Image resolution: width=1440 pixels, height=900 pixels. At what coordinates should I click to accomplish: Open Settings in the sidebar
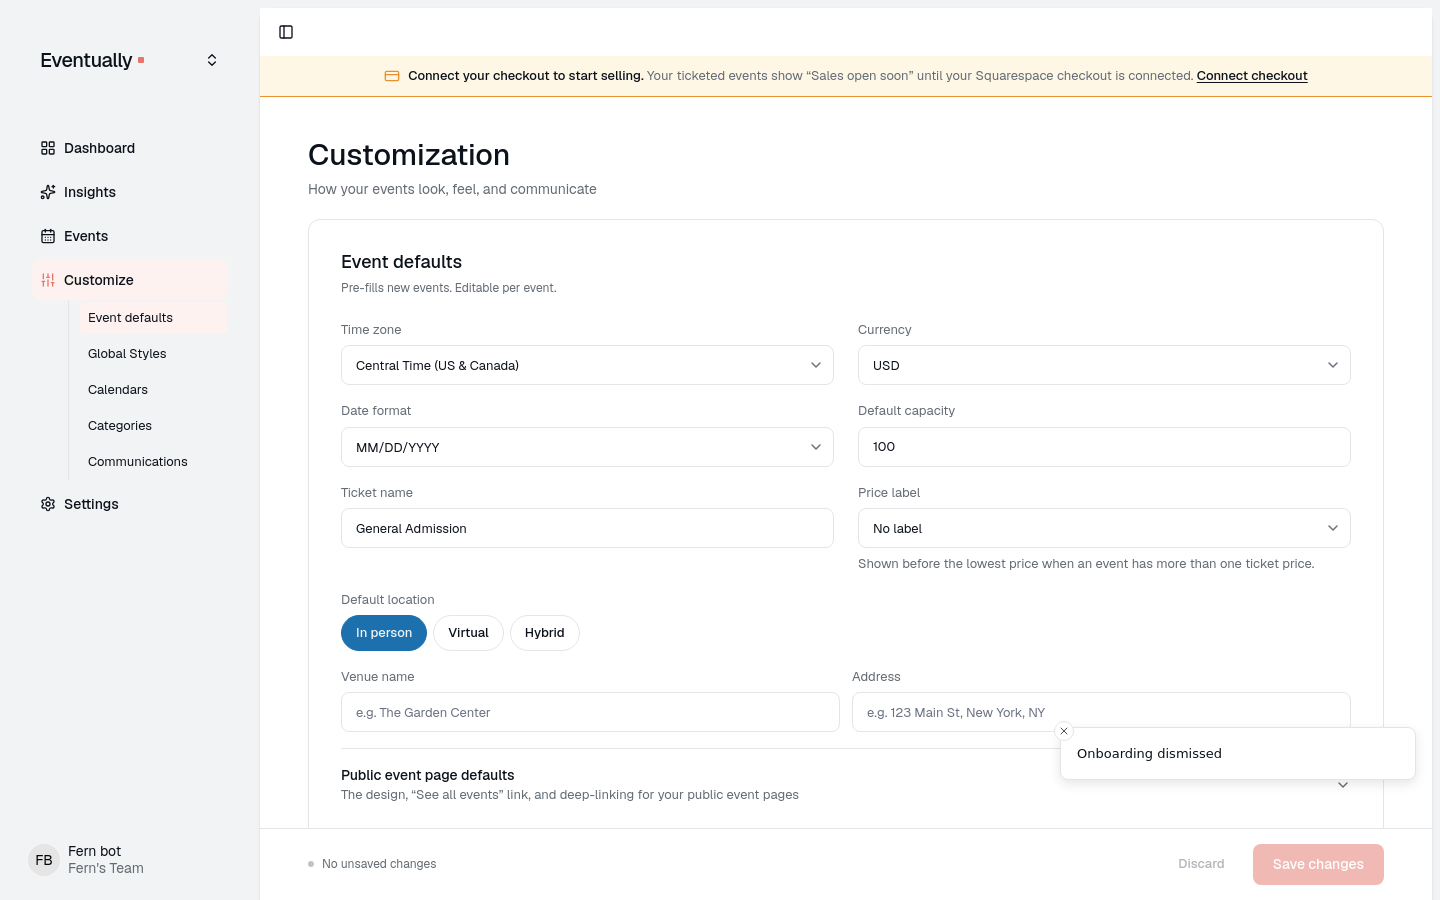coord(130,504)
